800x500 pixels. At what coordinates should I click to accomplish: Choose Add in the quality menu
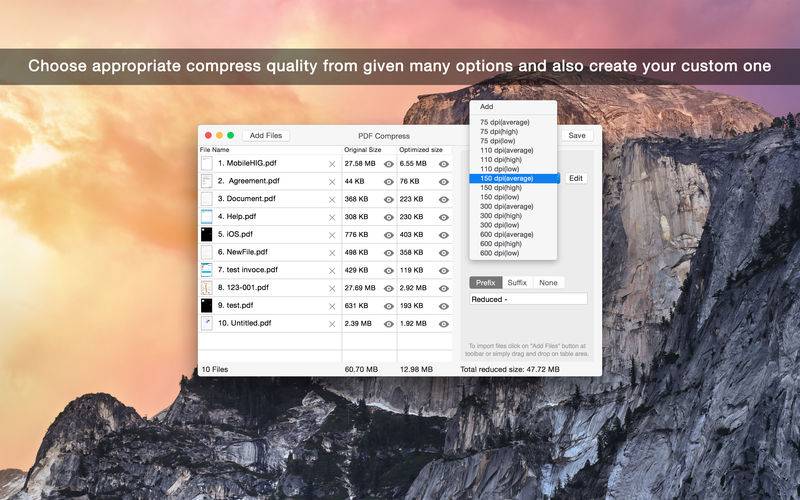tap(513, 107)
